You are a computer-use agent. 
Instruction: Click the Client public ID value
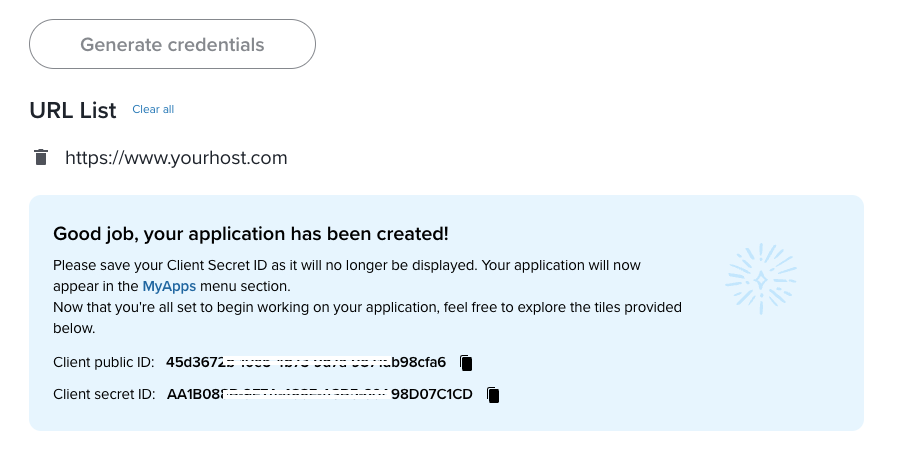(x=306, y=362)
